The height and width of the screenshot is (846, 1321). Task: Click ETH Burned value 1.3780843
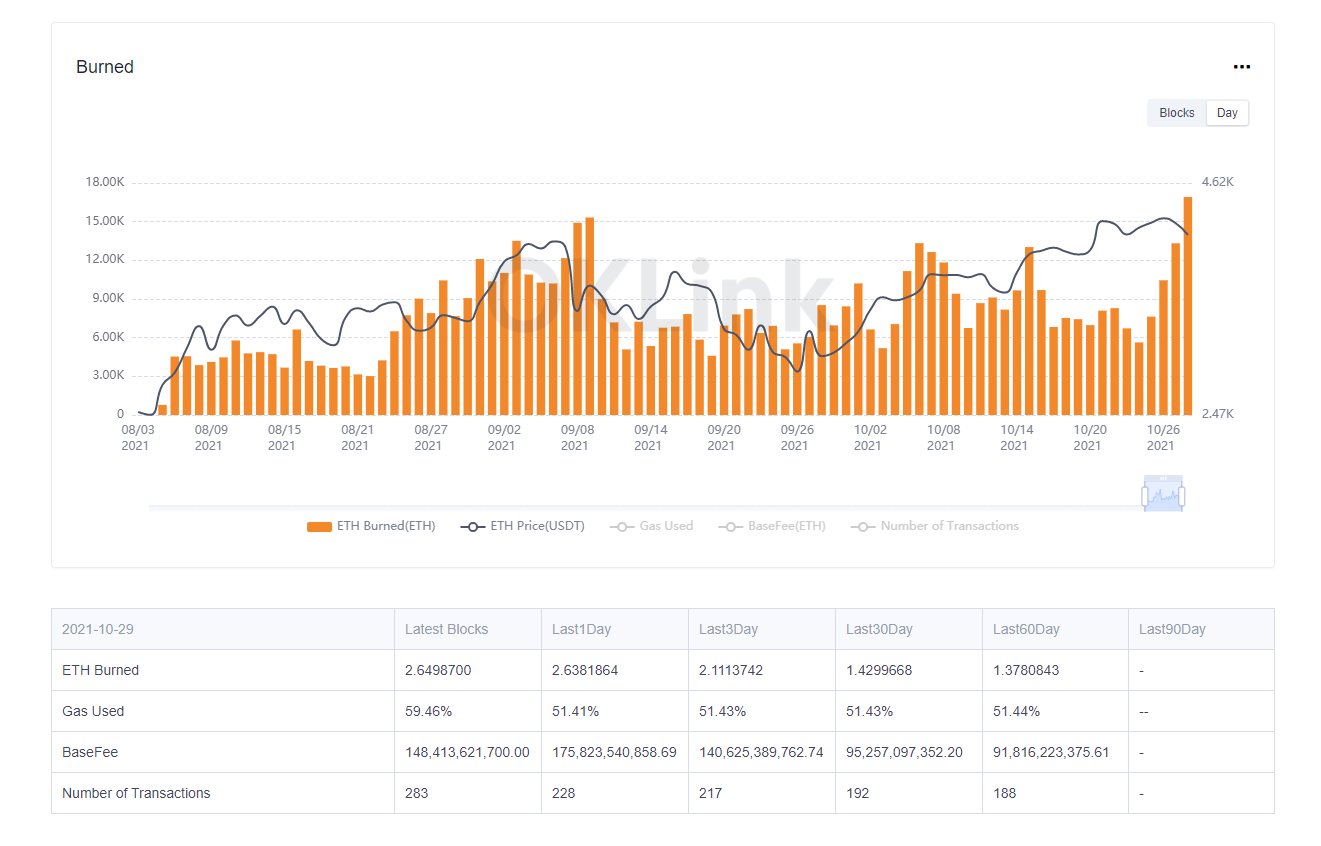tap(1026, 670)
